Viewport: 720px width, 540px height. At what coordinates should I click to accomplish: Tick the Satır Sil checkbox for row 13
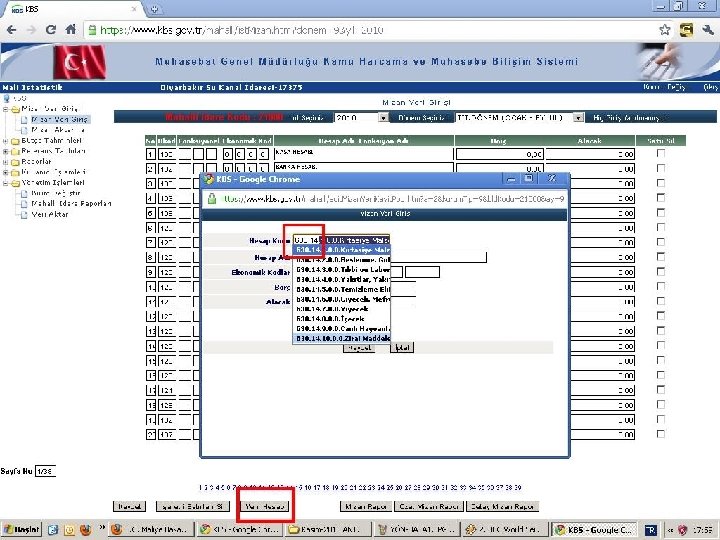[x=661, y=331]
